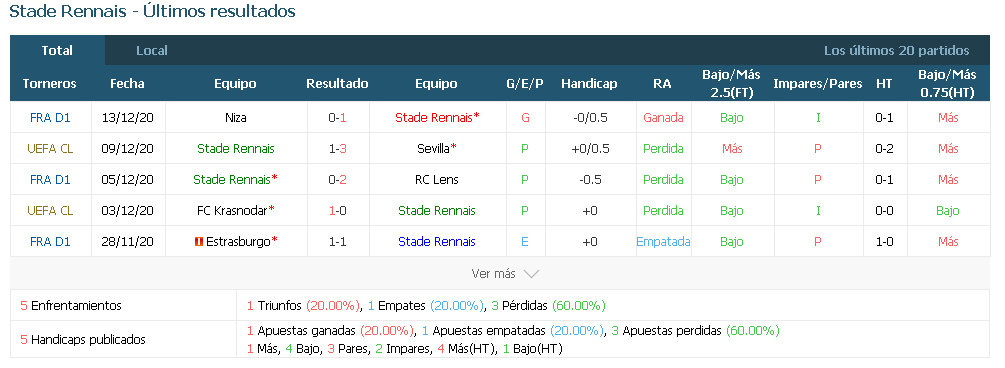This screenshot has width=1005, height=368.
Task: Open Los últimos 20 partidos selector
Action: click(897, 51)
